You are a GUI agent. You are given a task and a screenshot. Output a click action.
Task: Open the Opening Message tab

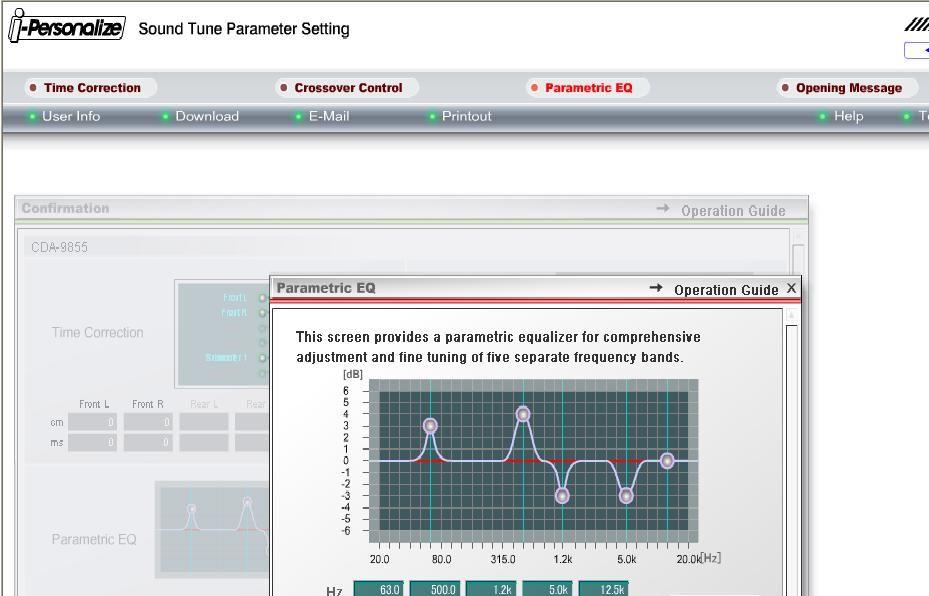pyautogui.click(x=848, y=88)
